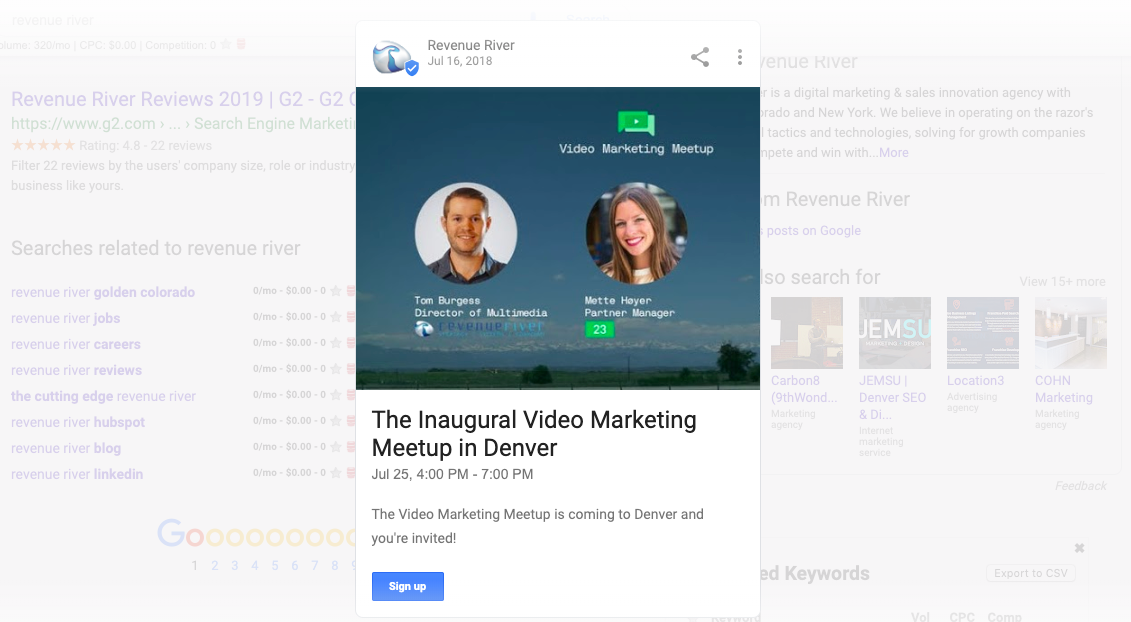Screen dimensions: 1131x622
Task: Open the Carbon8 business thumbnail
Action: click(x=806, y=333)
